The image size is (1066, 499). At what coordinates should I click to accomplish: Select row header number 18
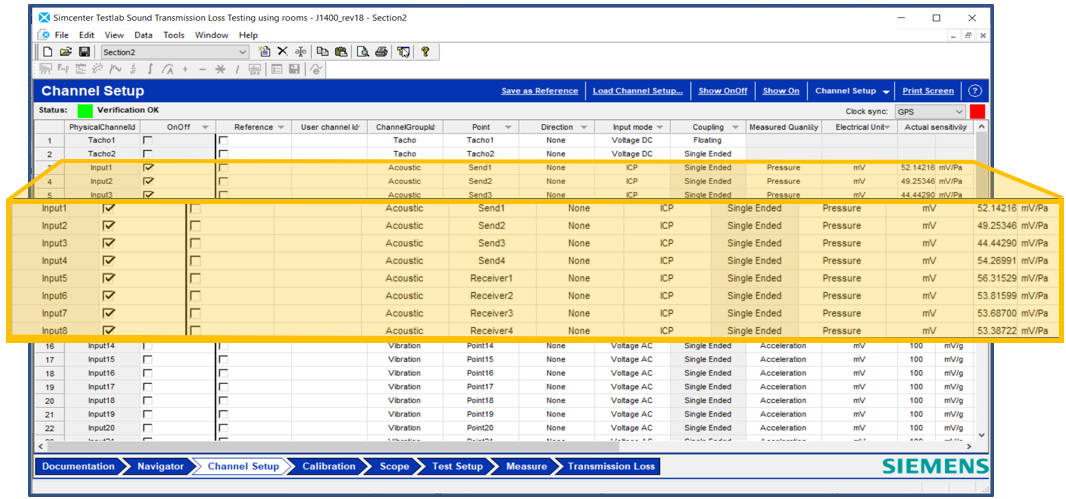pos(50,373)
